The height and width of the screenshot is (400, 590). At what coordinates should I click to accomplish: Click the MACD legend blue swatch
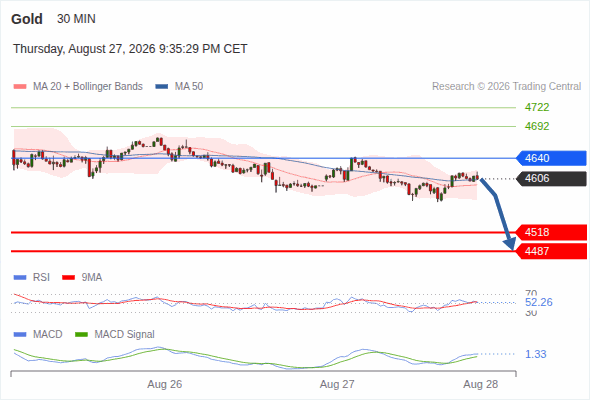(20, 335)
